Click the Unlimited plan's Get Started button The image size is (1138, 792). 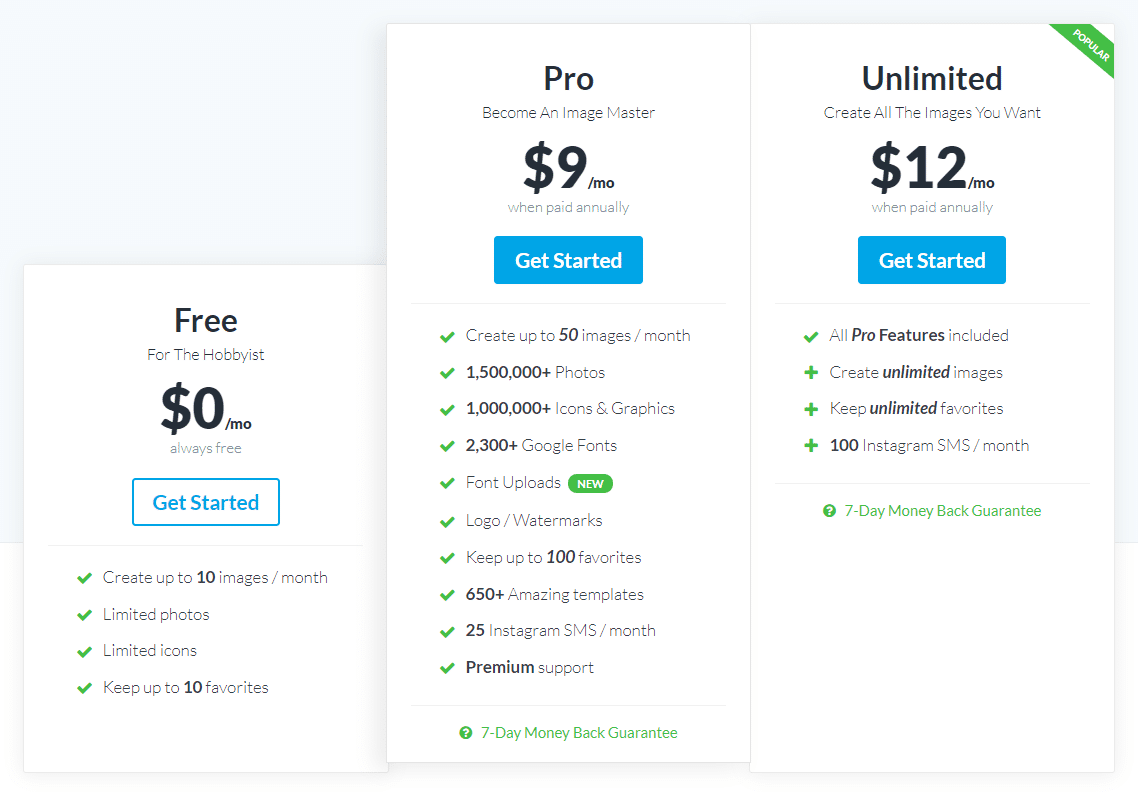pos(931,259)
